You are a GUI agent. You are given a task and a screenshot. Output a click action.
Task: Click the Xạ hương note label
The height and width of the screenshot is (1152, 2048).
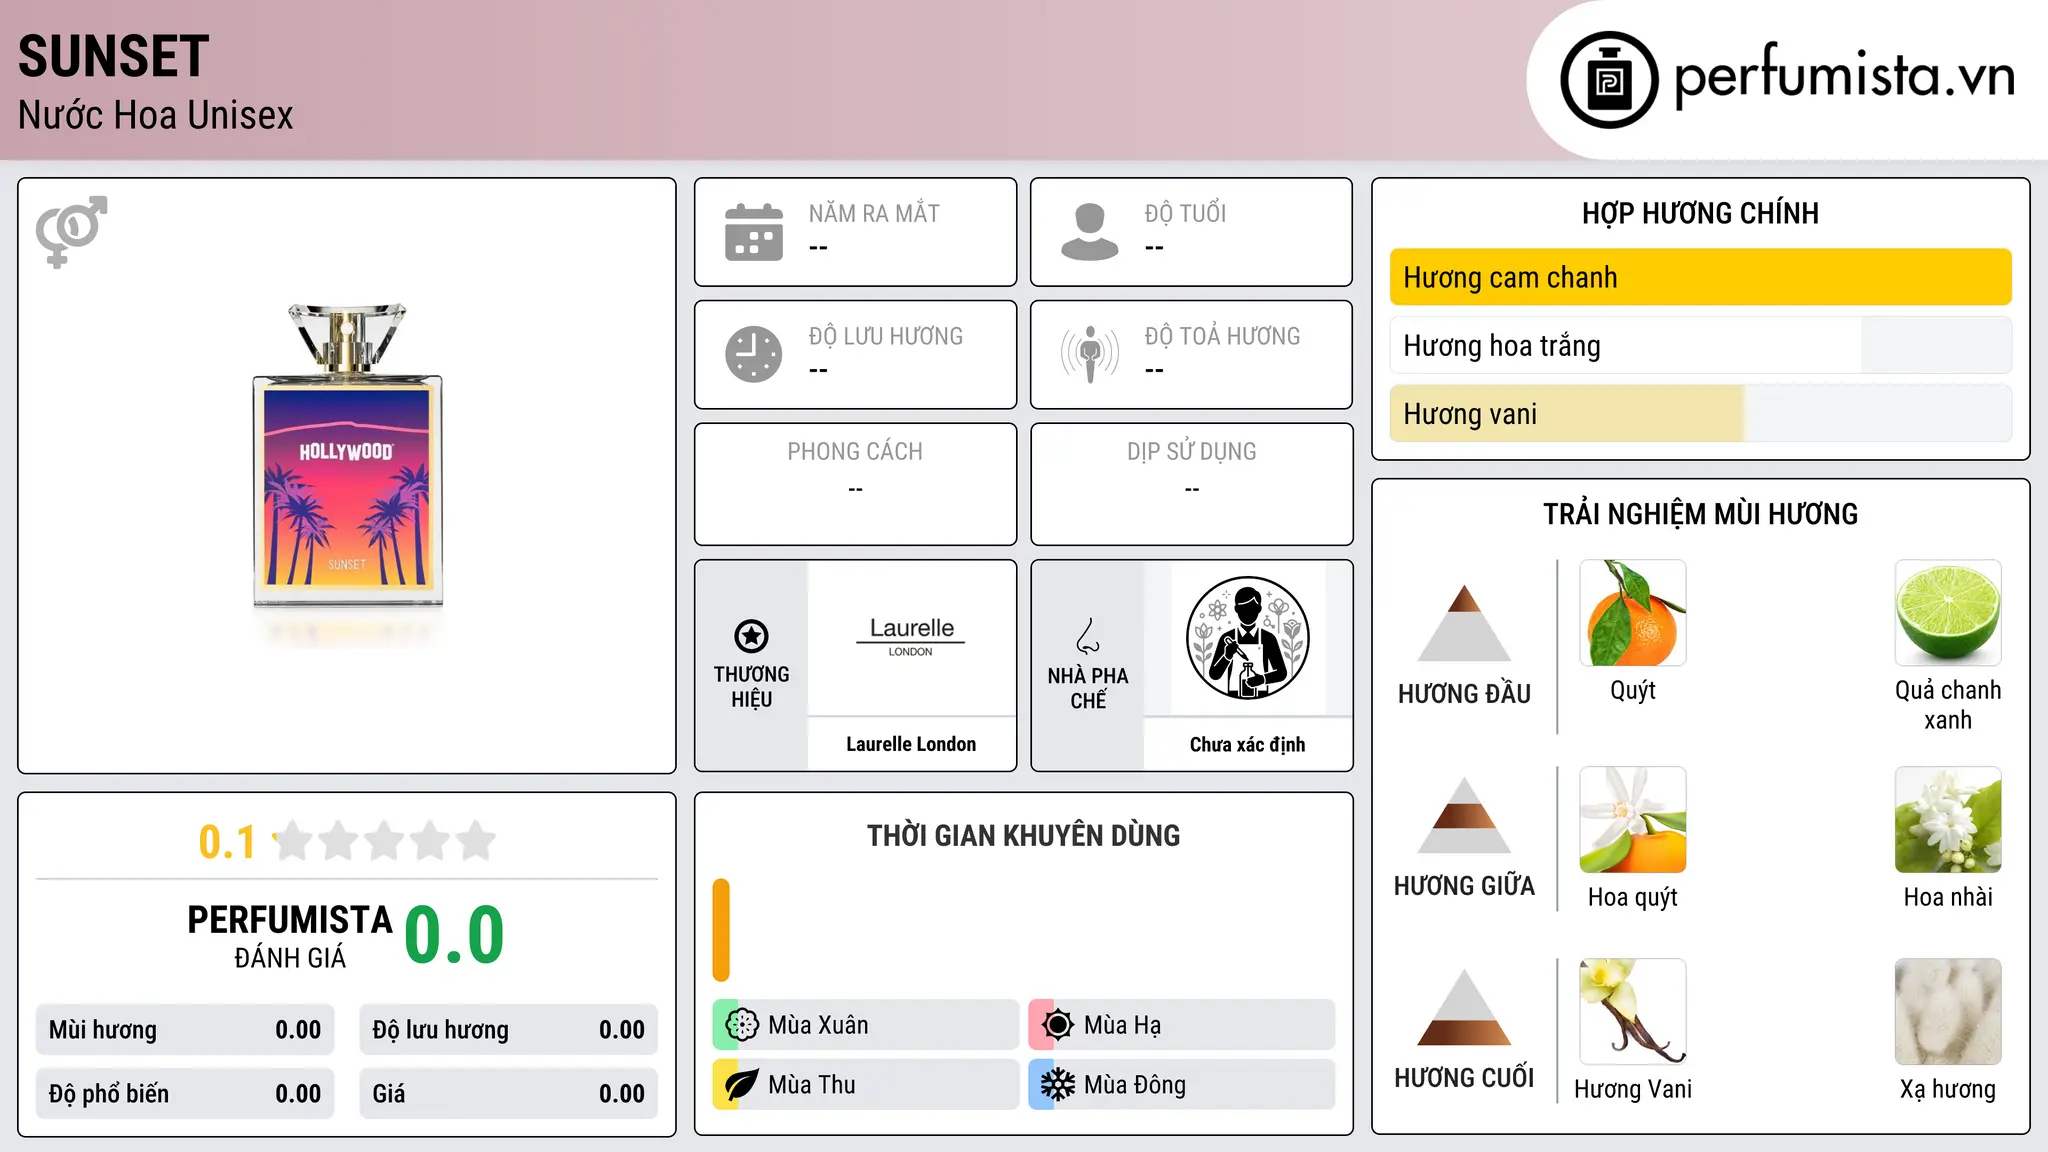pos(1948,1089)
